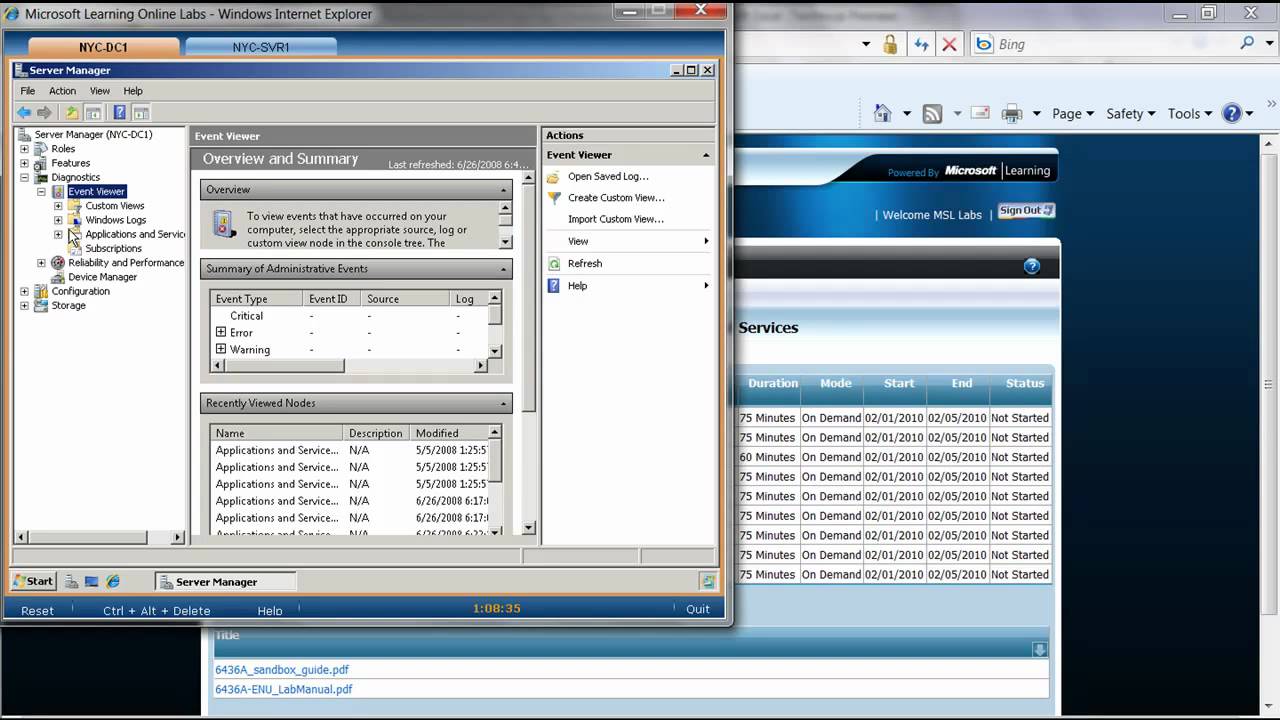1280x720 pixels.
Task: Expand the Features tree node
Action: coord(25,163)
